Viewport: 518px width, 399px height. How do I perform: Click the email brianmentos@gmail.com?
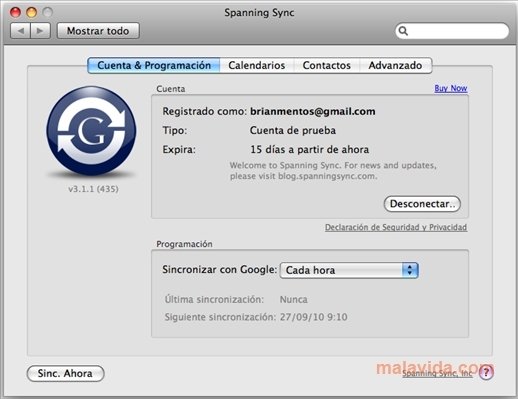point(313,111)
